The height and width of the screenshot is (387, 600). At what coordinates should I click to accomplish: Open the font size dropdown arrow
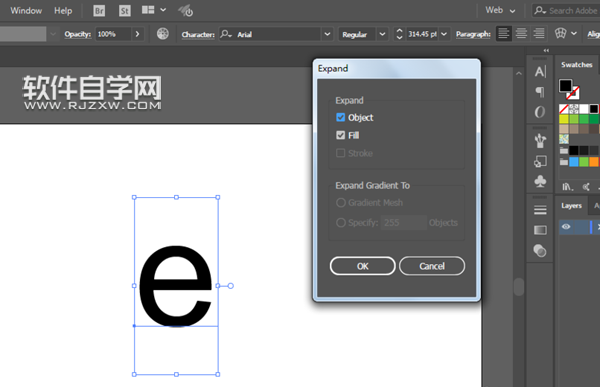(444, 34)
